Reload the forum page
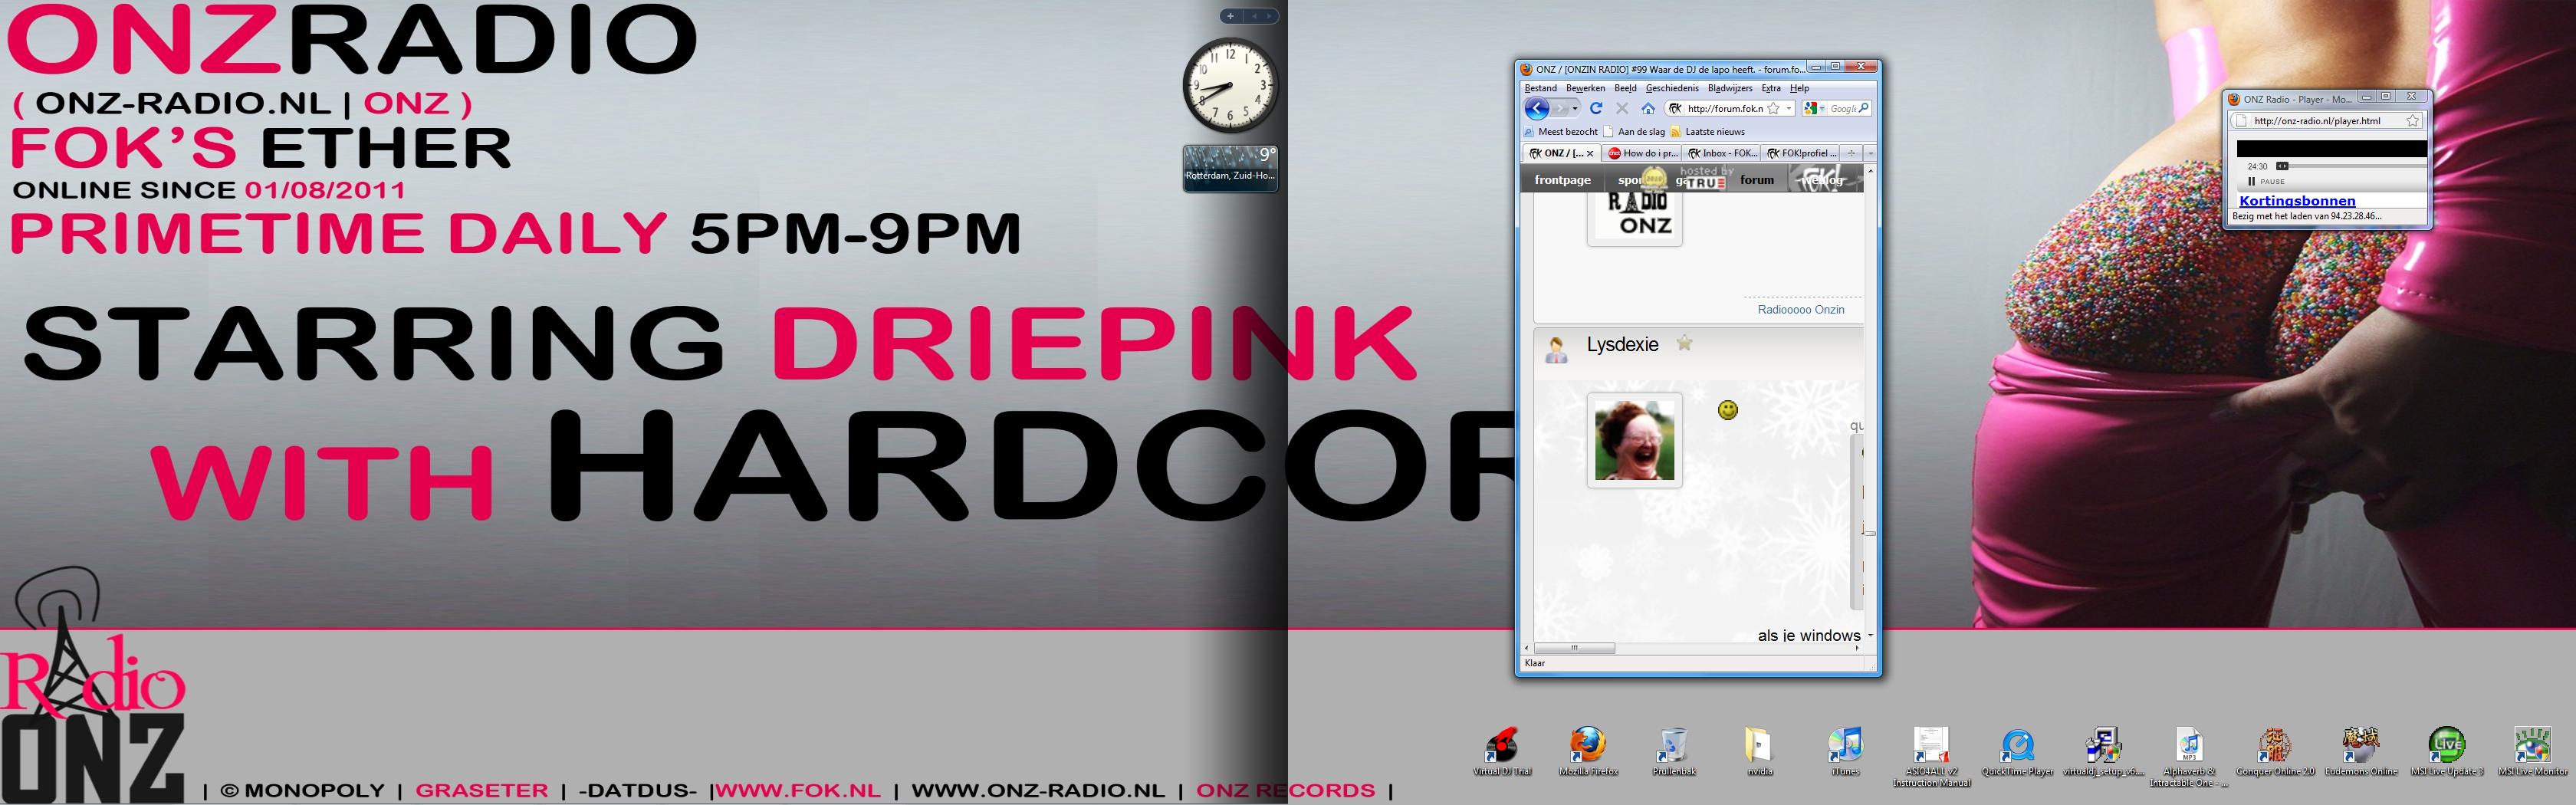The height and width of the screenshot is (805, 2576). [1596, 109]
